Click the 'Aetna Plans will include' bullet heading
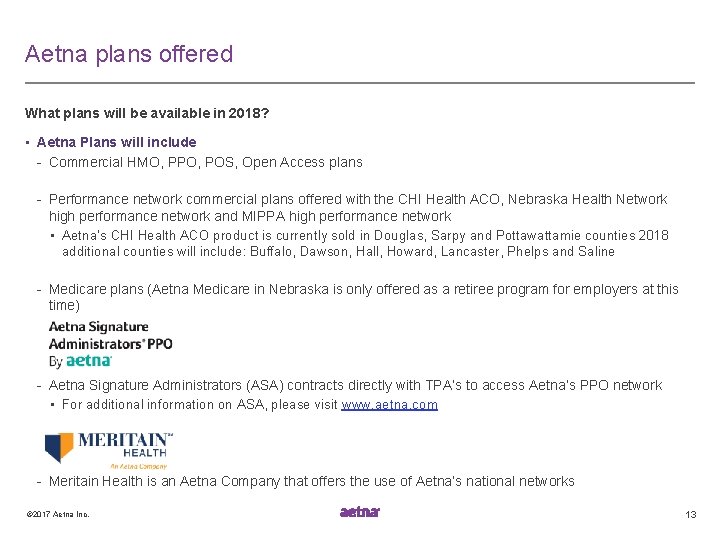Image resolution: width=720 pixels, height=540 pixels. (117, 142)
